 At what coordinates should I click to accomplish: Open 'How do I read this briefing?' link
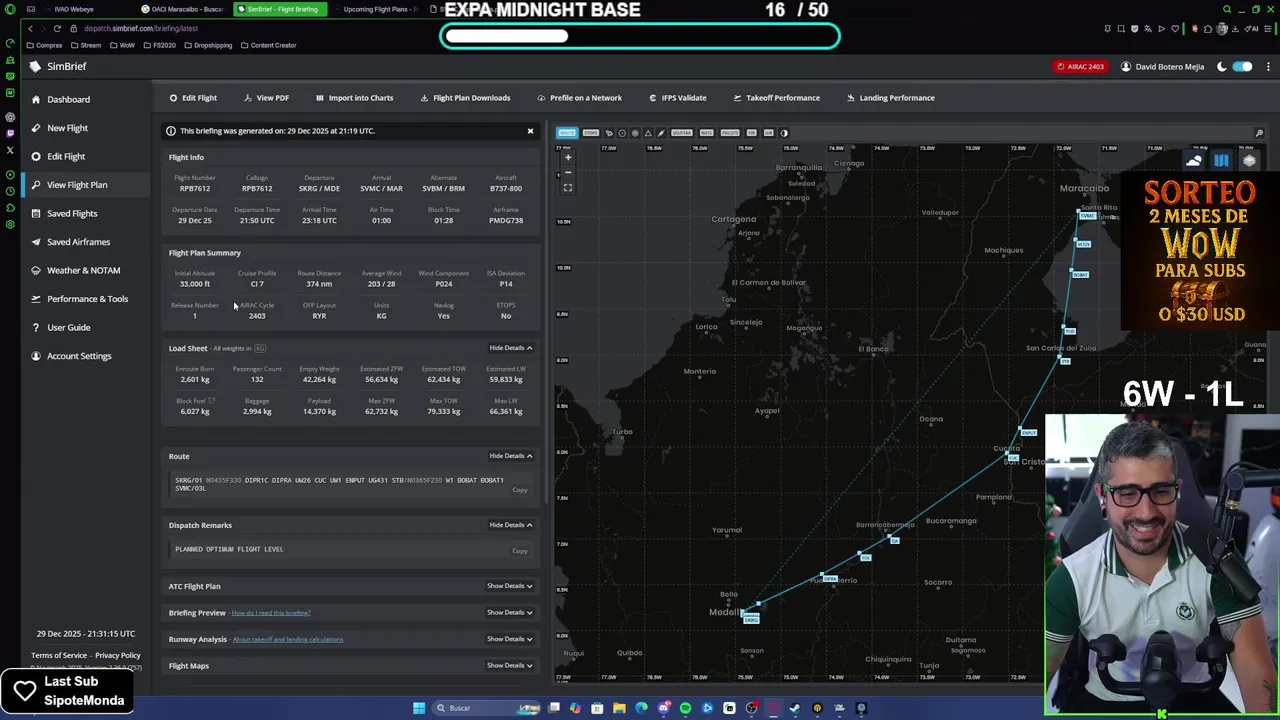tap(271, 613)
